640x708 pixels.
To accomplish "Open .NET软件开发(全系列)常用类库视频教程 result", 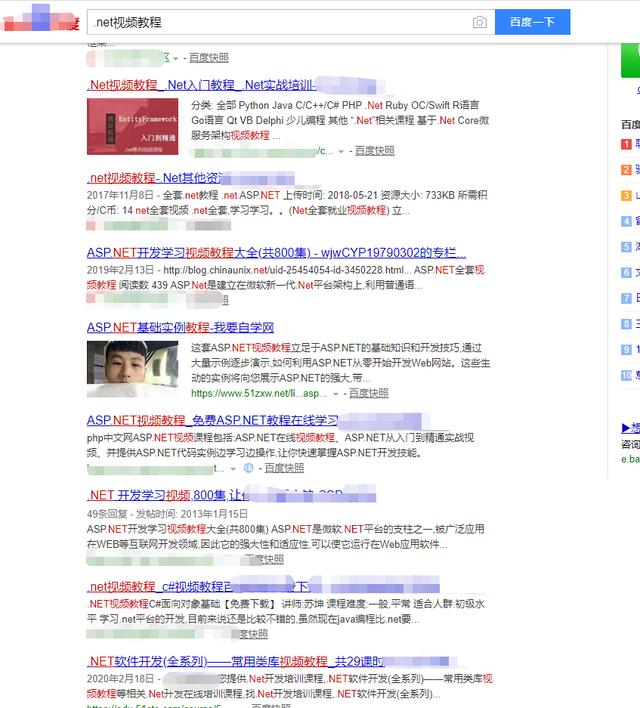I will (x=235, y=661).
